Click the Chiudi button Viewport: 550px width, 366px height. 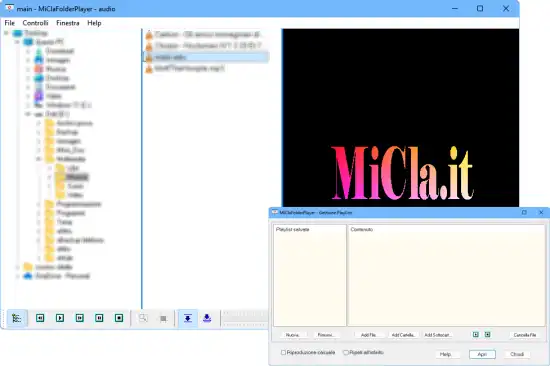(517, 354)
